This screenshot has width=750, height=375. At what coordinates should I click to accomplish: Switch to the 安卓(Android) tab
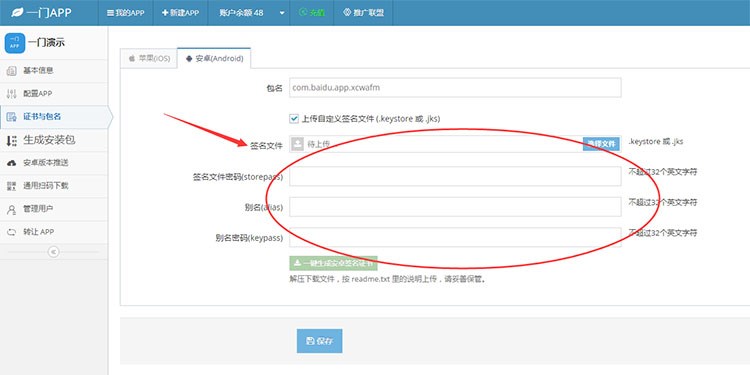coord(214,58)
